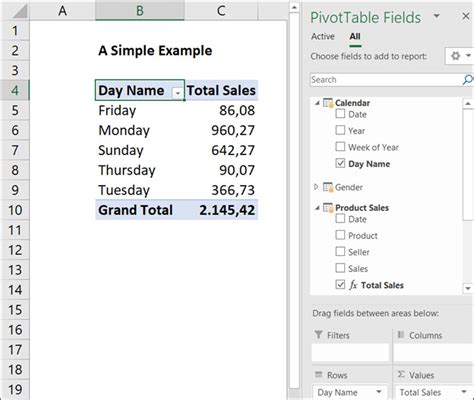
Task: Collapse the Calendar table node
Action: [x=317, y=103]
